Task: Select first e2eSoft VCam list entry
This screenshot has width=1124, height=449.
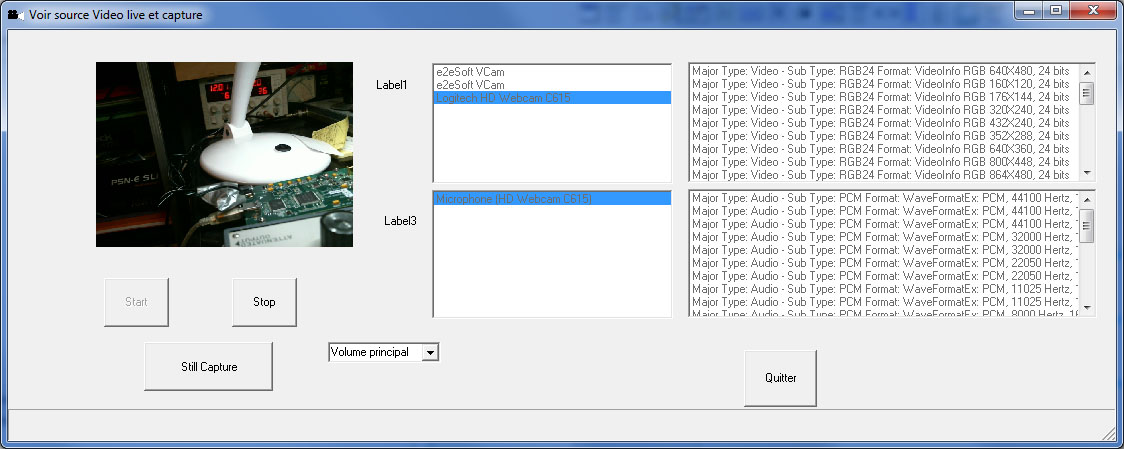Action: 552,72
